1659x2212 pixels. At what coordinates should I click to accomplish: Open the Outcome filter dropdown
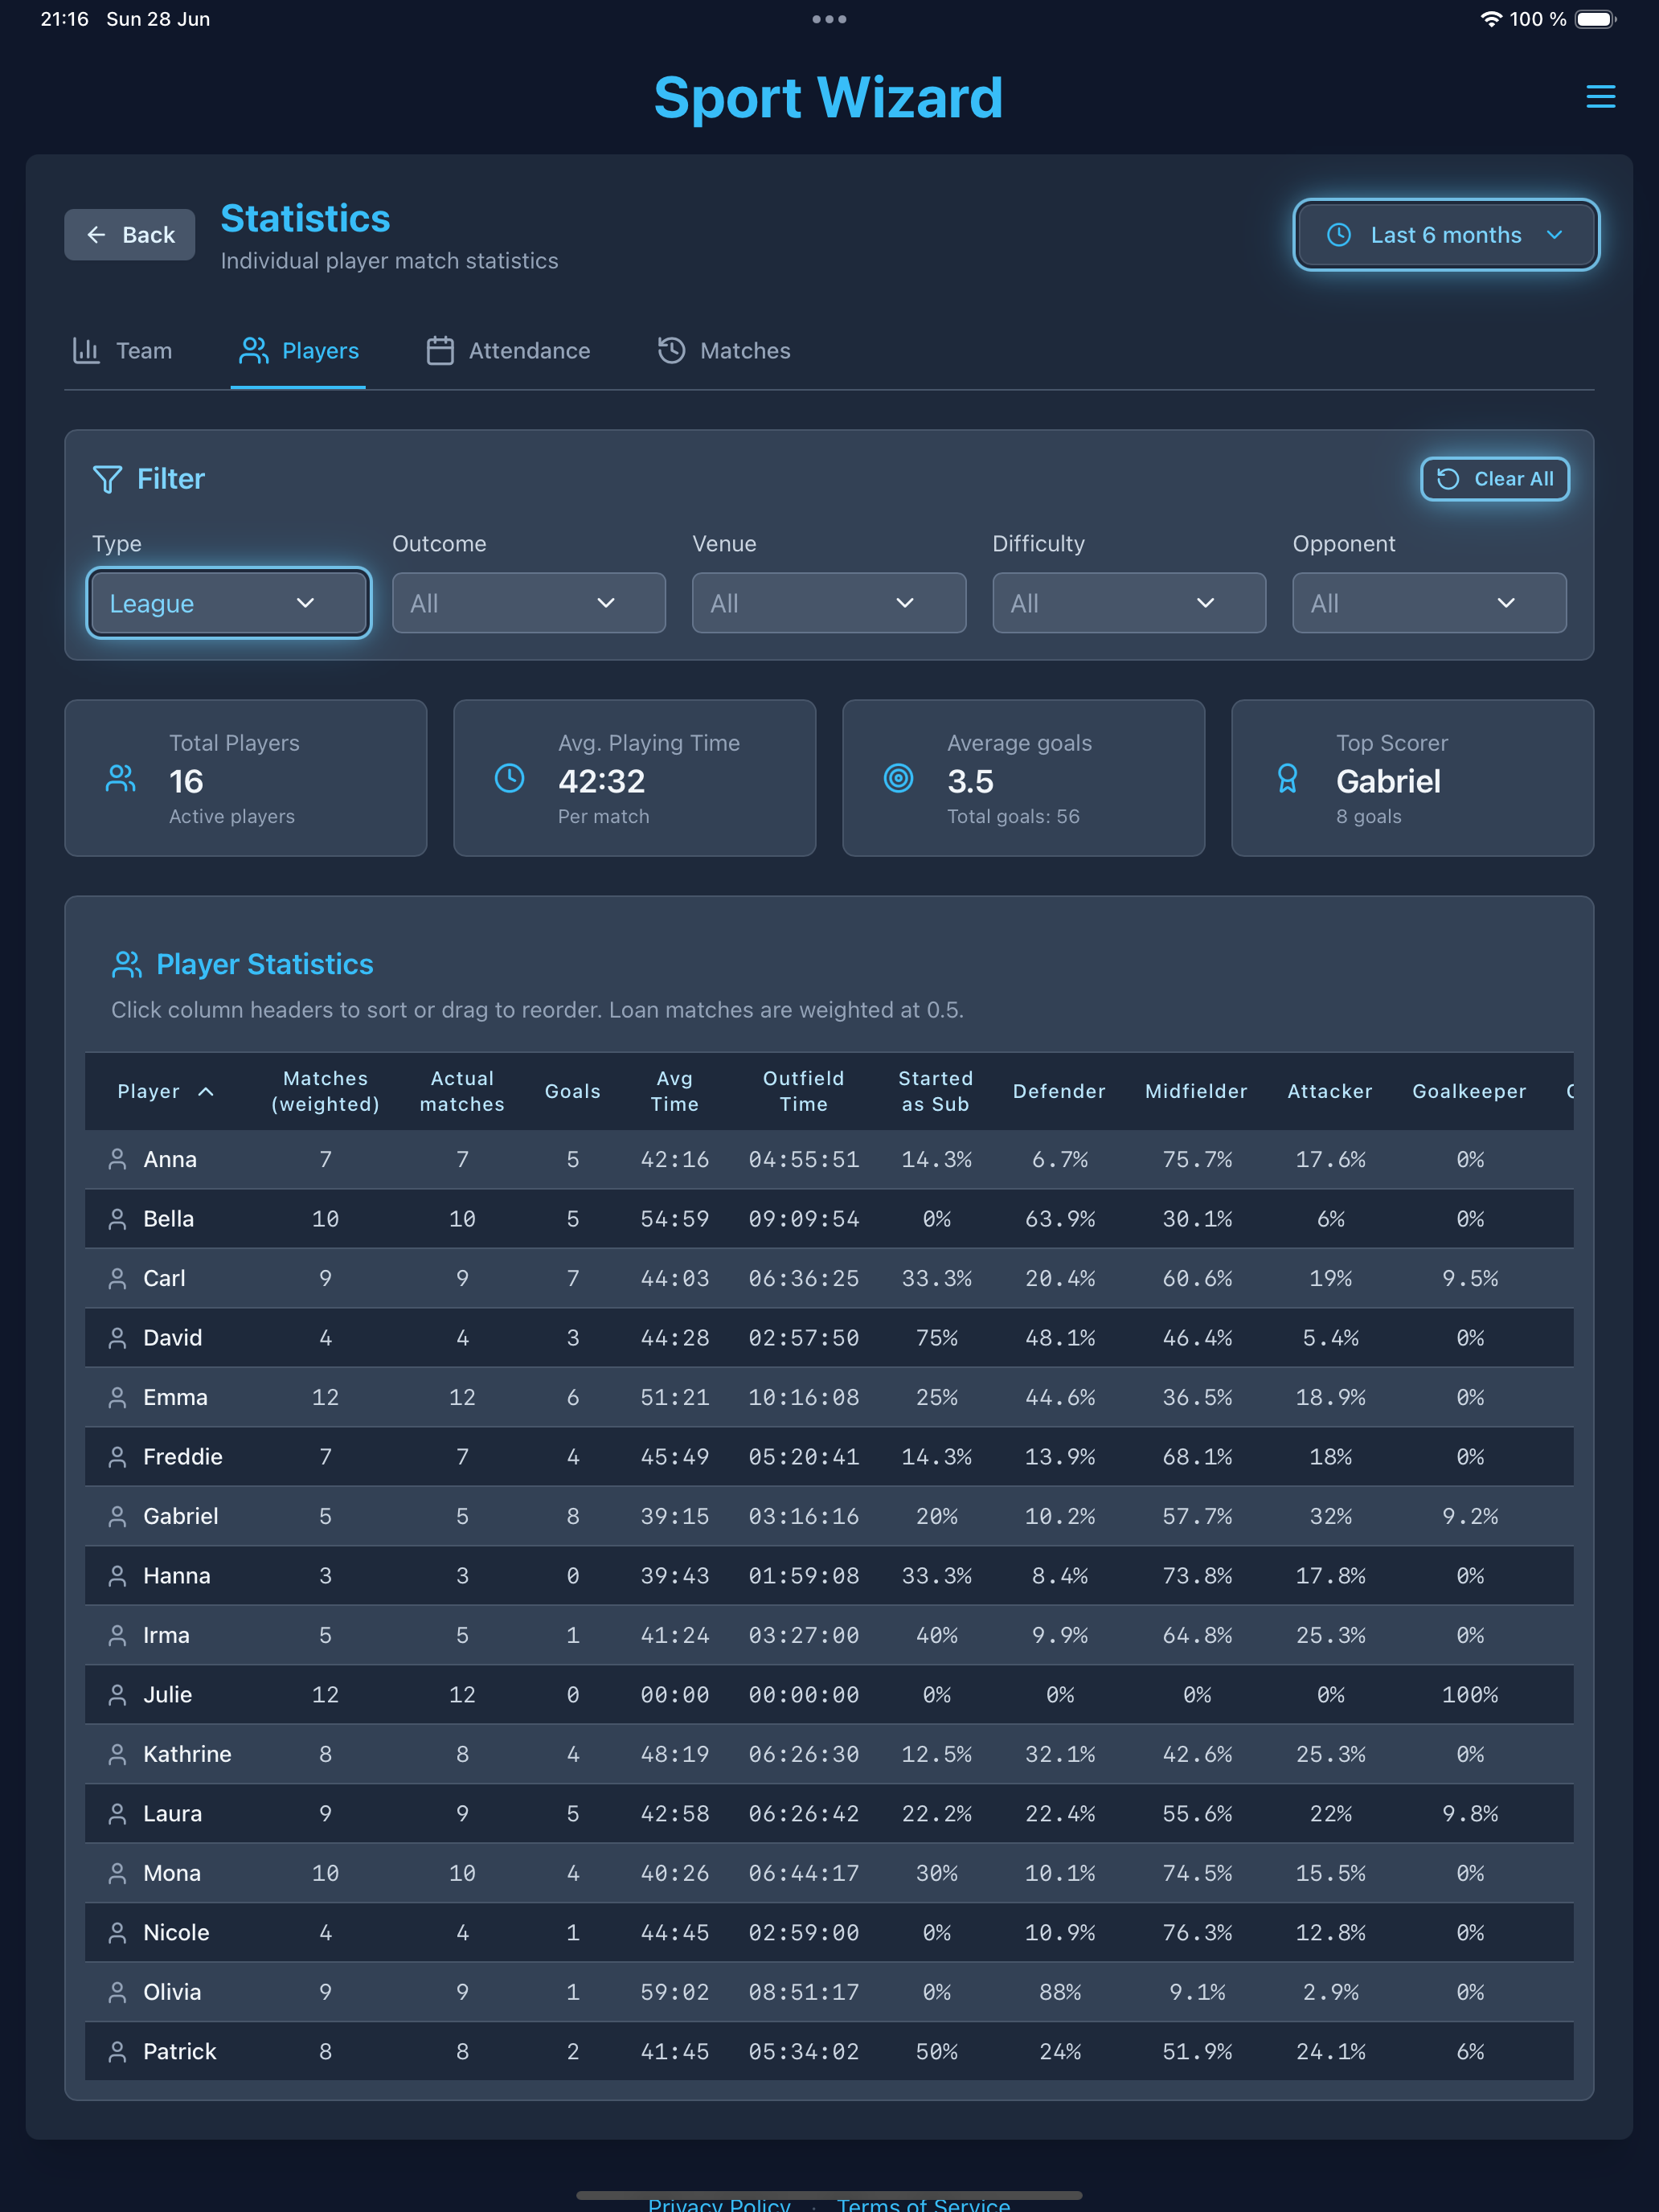[529, 603]
